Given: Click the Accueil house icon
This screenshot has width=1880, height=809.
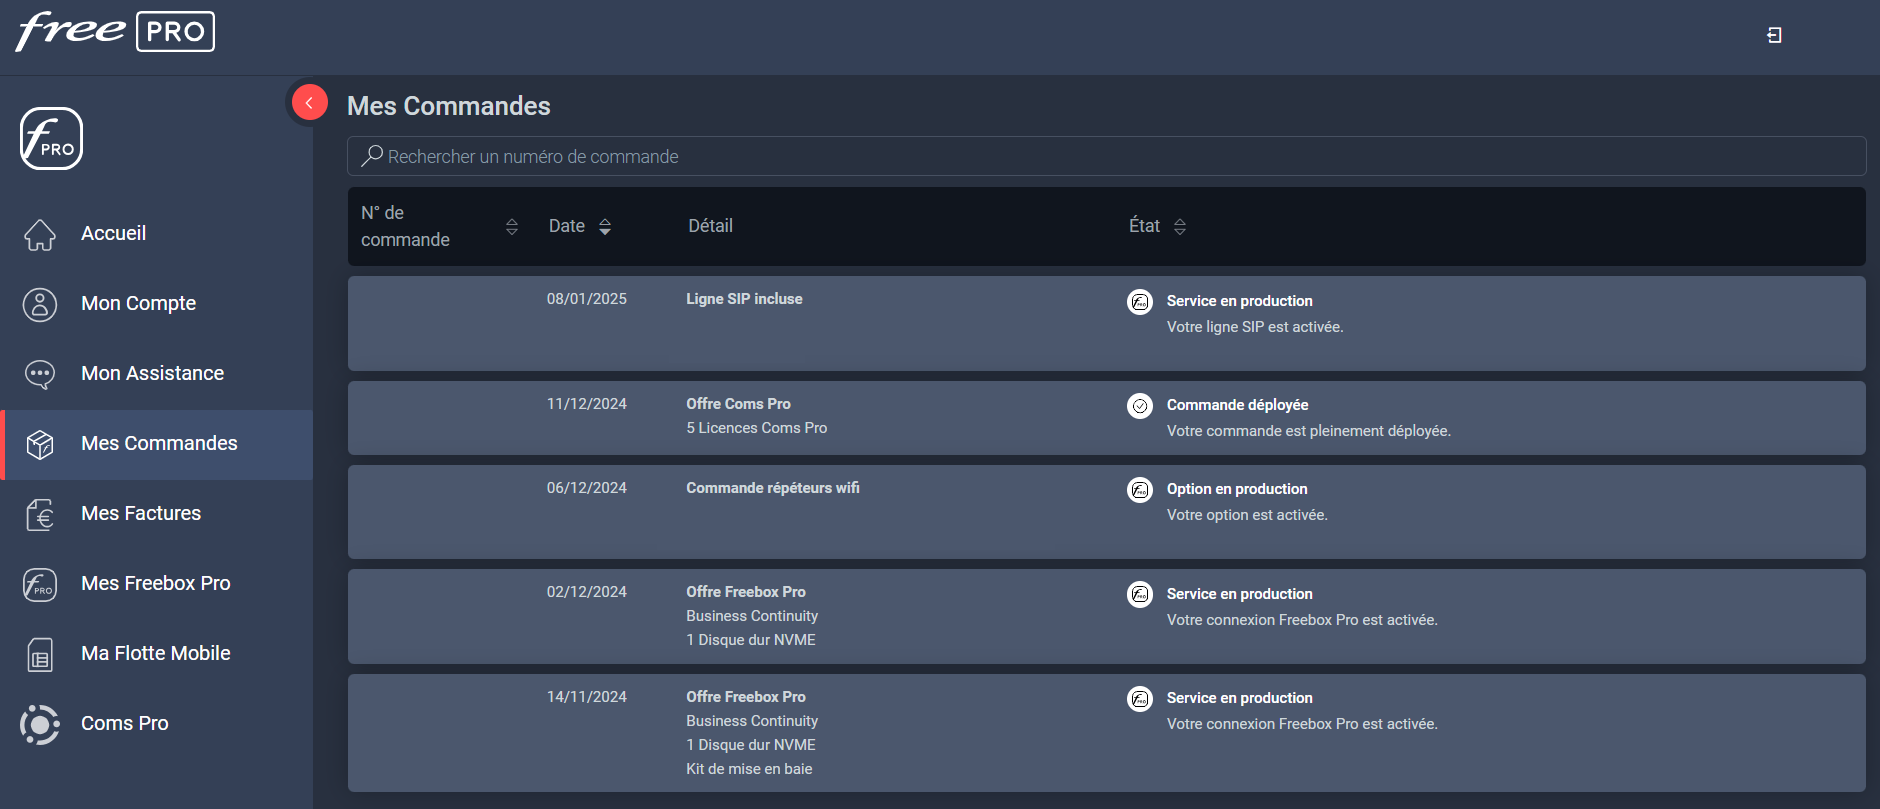Looking at the screenshot, I should 40,234.
